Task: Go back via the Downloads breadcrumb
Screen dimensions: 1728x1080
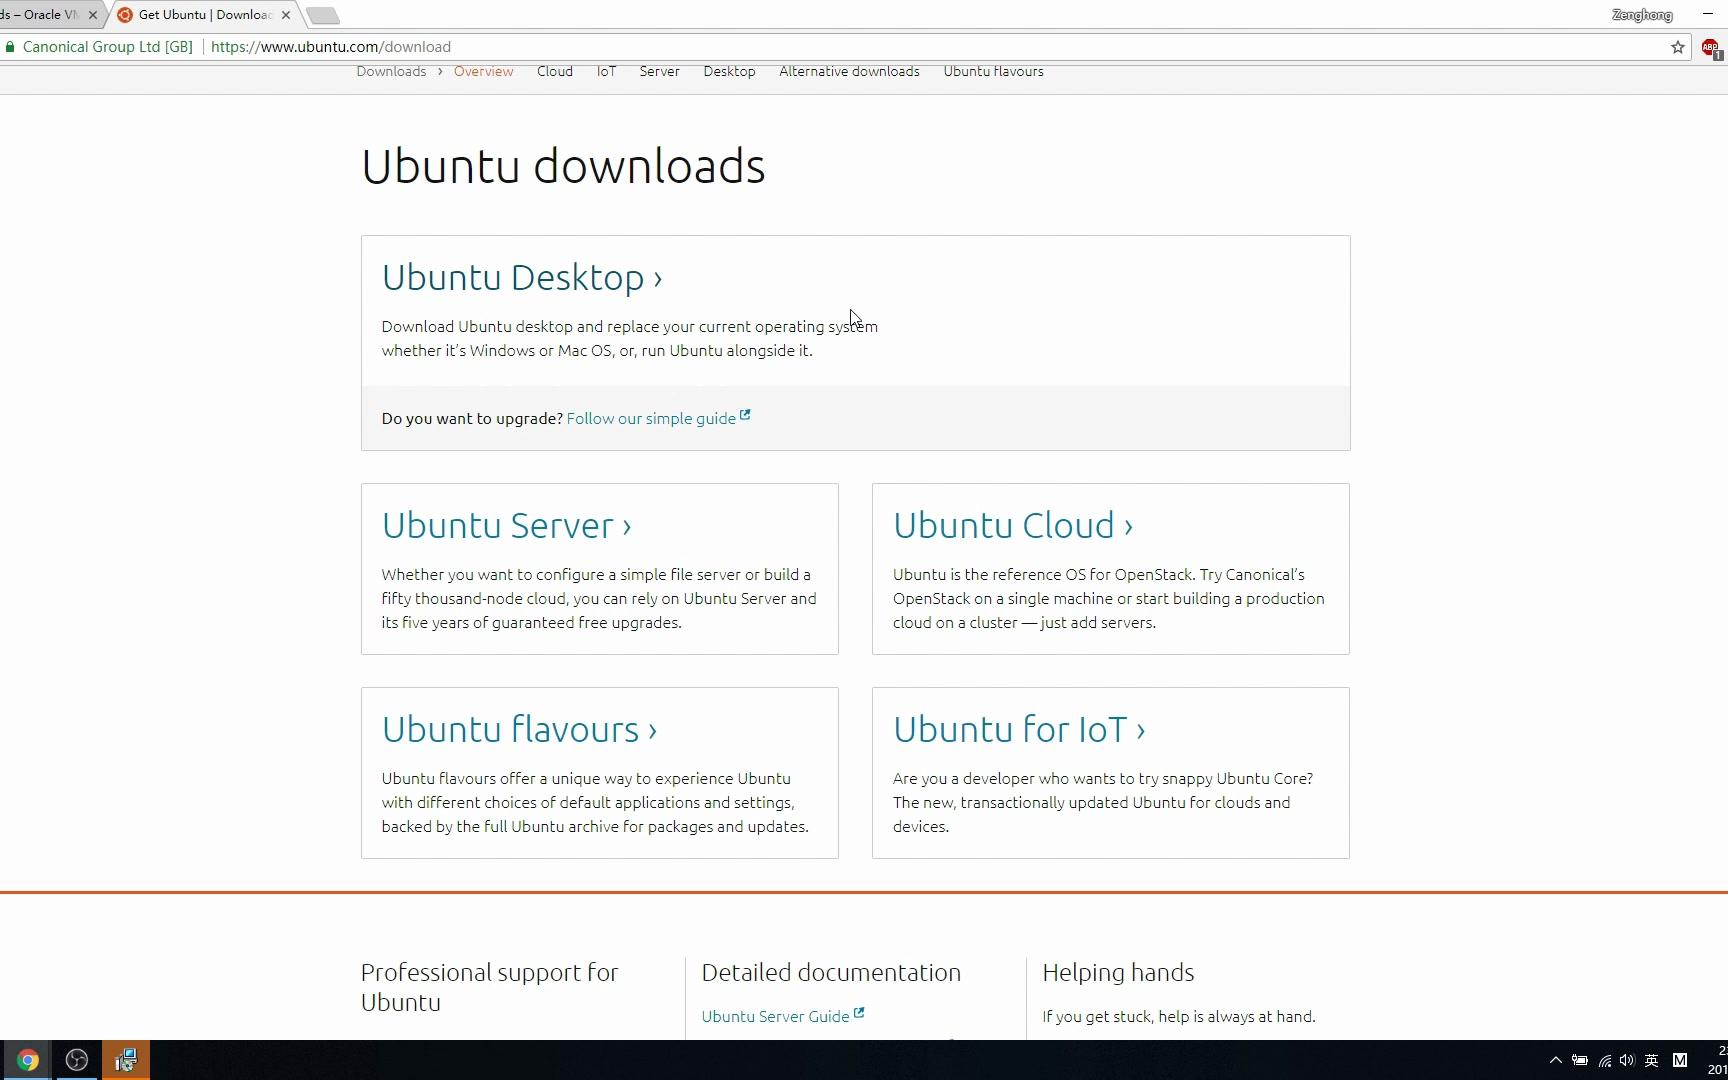Action: [391, 71]
